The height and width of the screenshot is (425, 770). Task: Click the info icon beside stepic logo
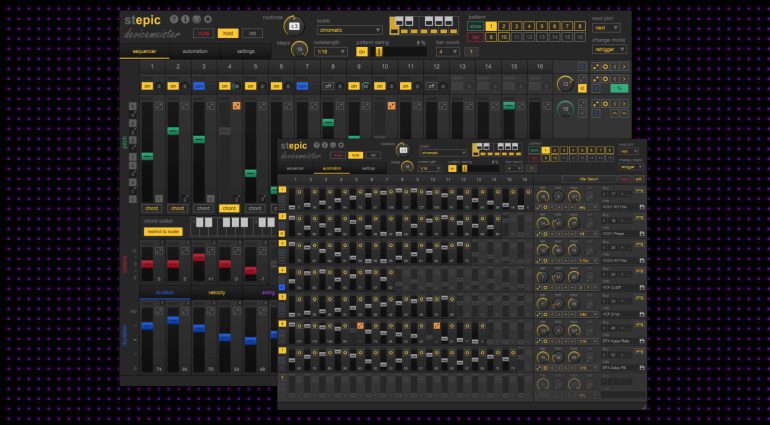pos(185,19)
